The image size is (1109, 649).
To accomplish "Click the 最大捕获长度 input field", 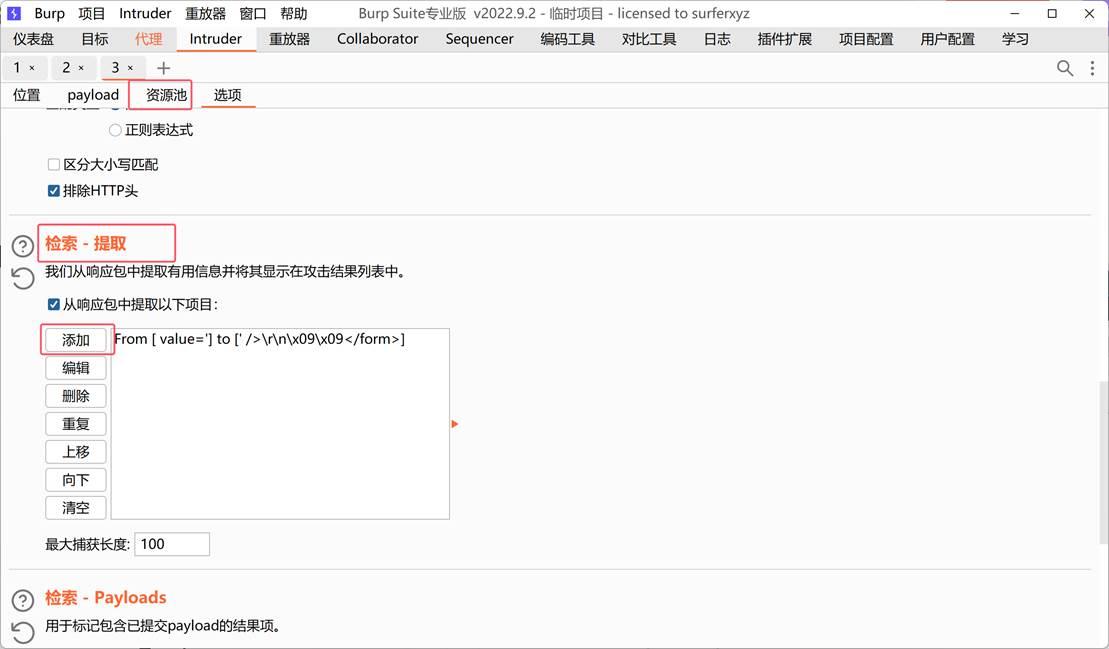I will click(172, 544).
